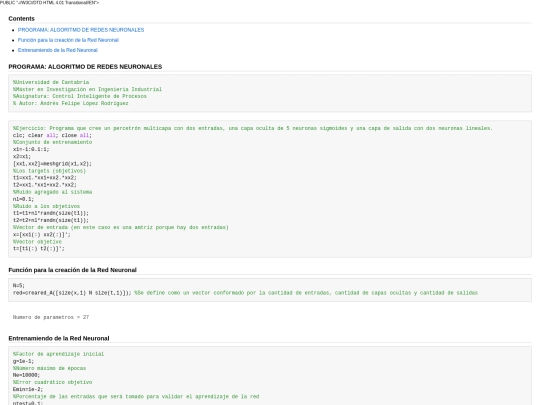Click the code line x2=x1;
The height and width of the screenshot is (405, 540).
(x=22, y=156)
